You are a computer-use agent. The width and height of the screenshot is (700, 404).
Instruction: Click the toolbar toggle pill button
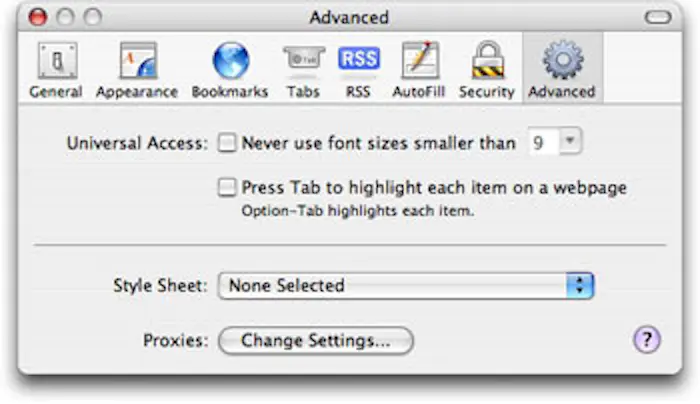tap(659, 17)
